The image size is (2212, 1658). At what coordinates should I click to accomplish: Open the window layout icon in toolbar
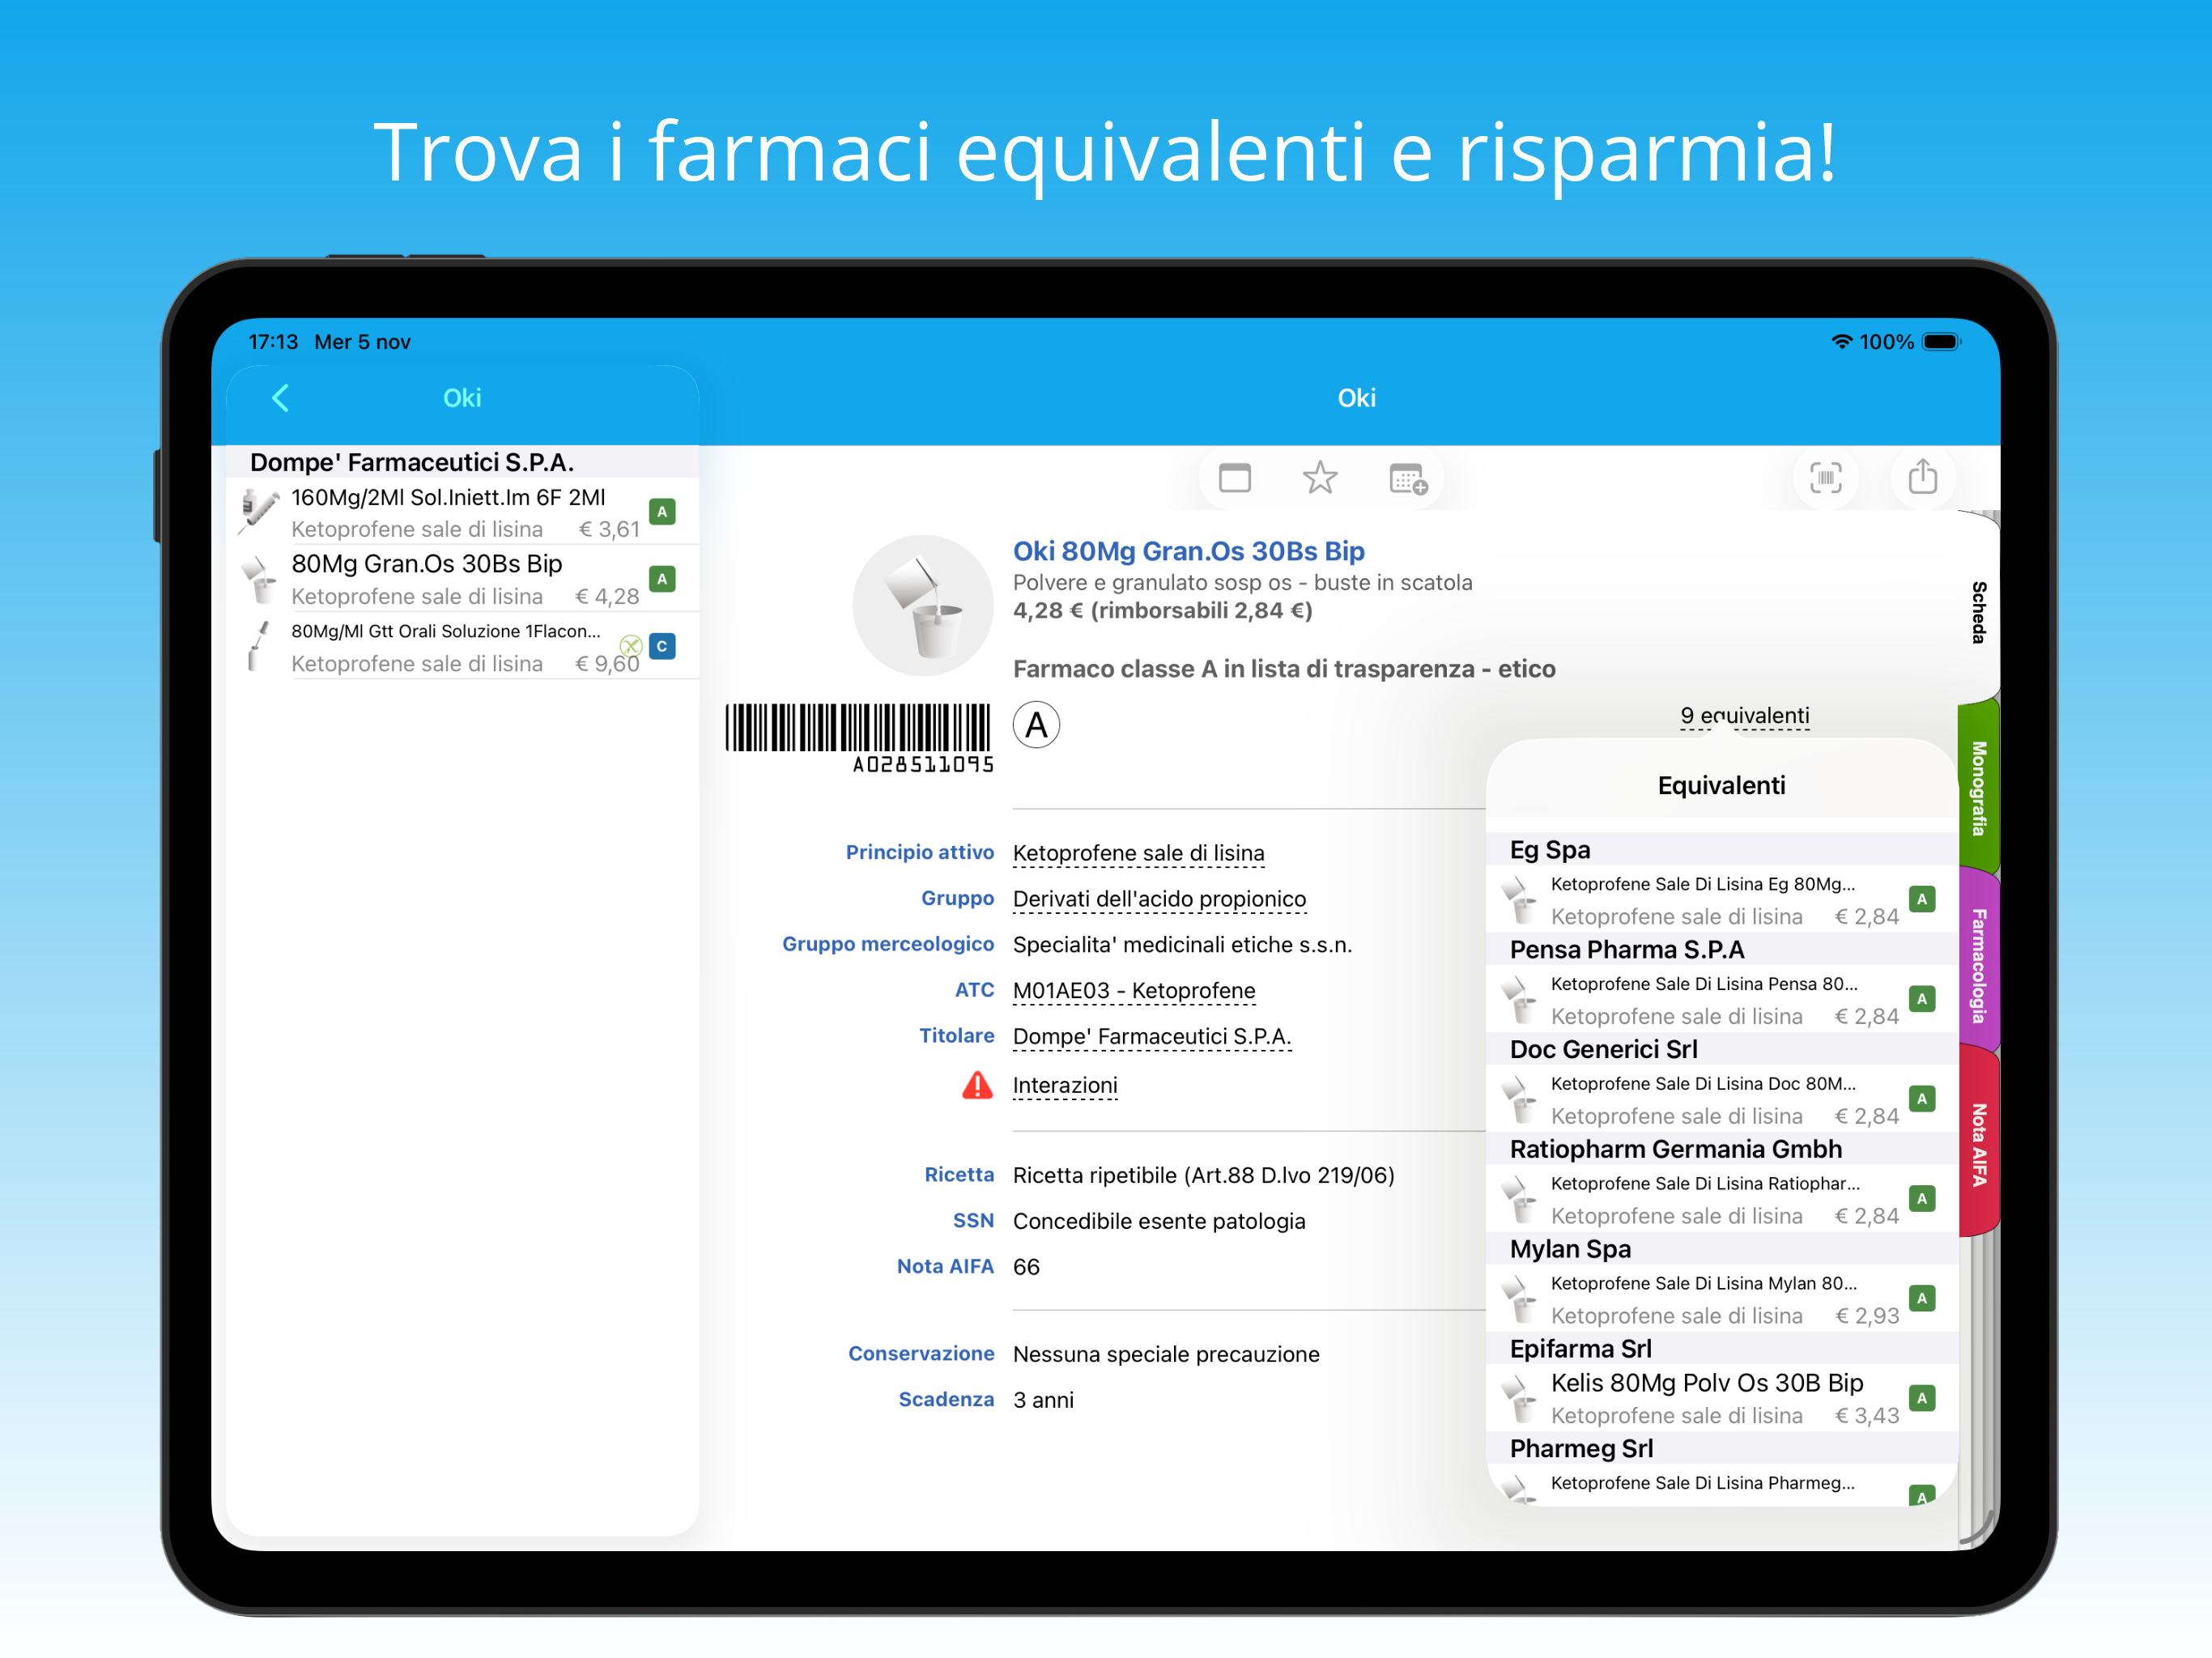coord(1235,478)
